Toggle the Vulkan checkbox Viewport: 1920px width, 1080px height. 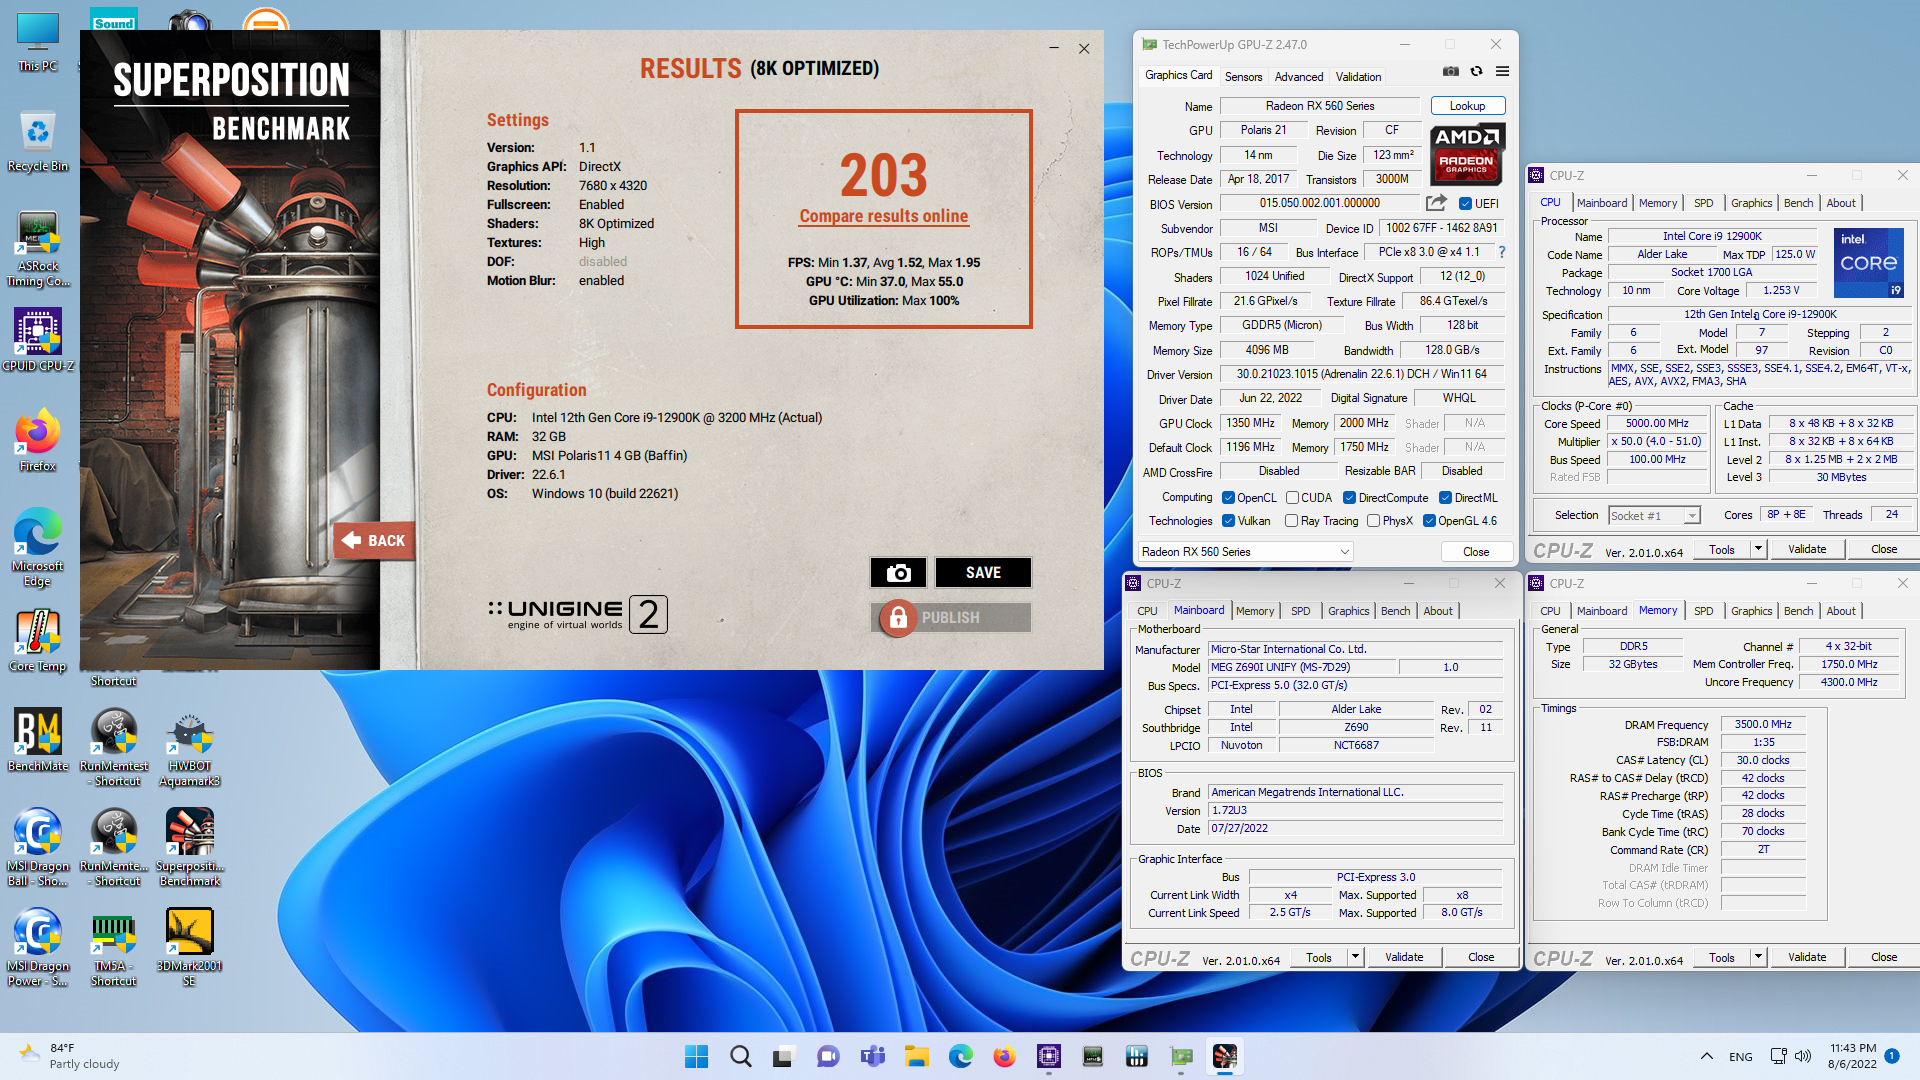point(1228,521)
